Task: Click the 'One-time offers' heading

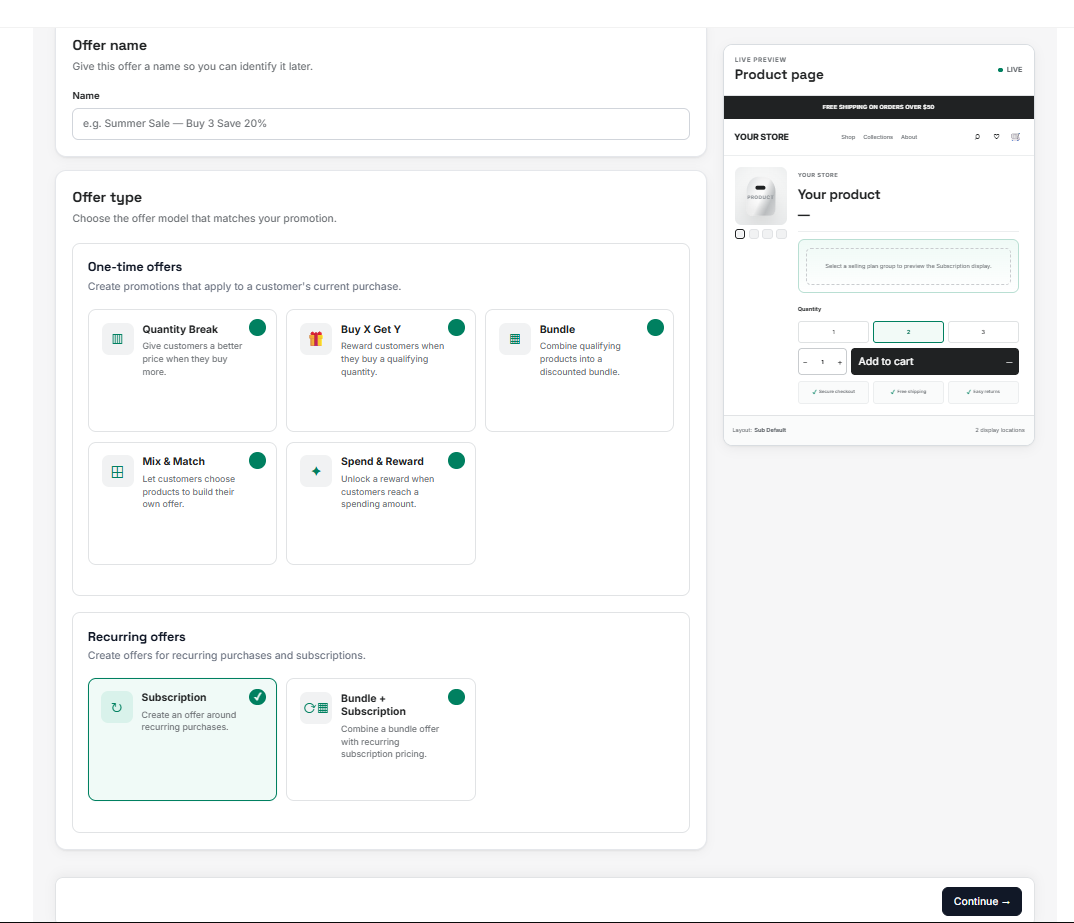Action: [x=135, y=267]
